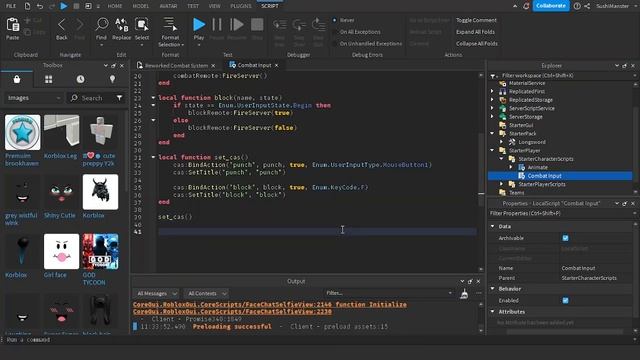Select Toolbox creations lightbulb tab

(112, 79)
